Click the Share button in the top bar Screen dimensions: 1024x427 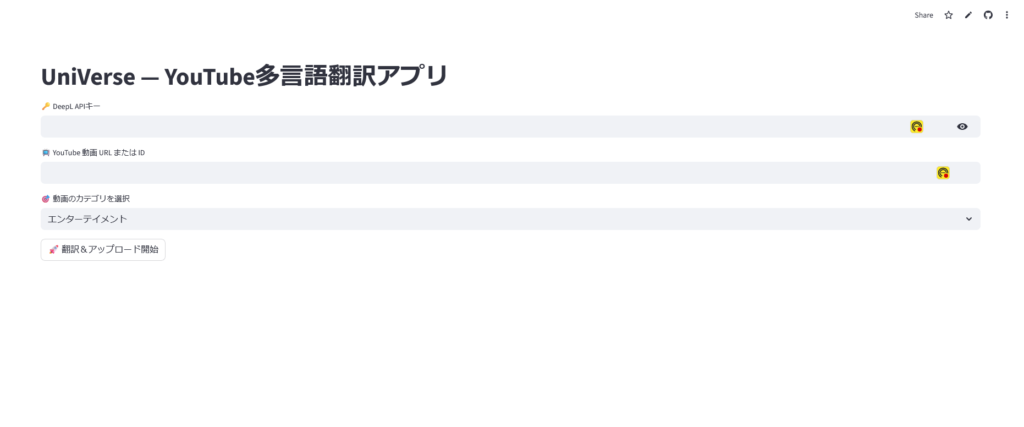click(x=923, y=15)
